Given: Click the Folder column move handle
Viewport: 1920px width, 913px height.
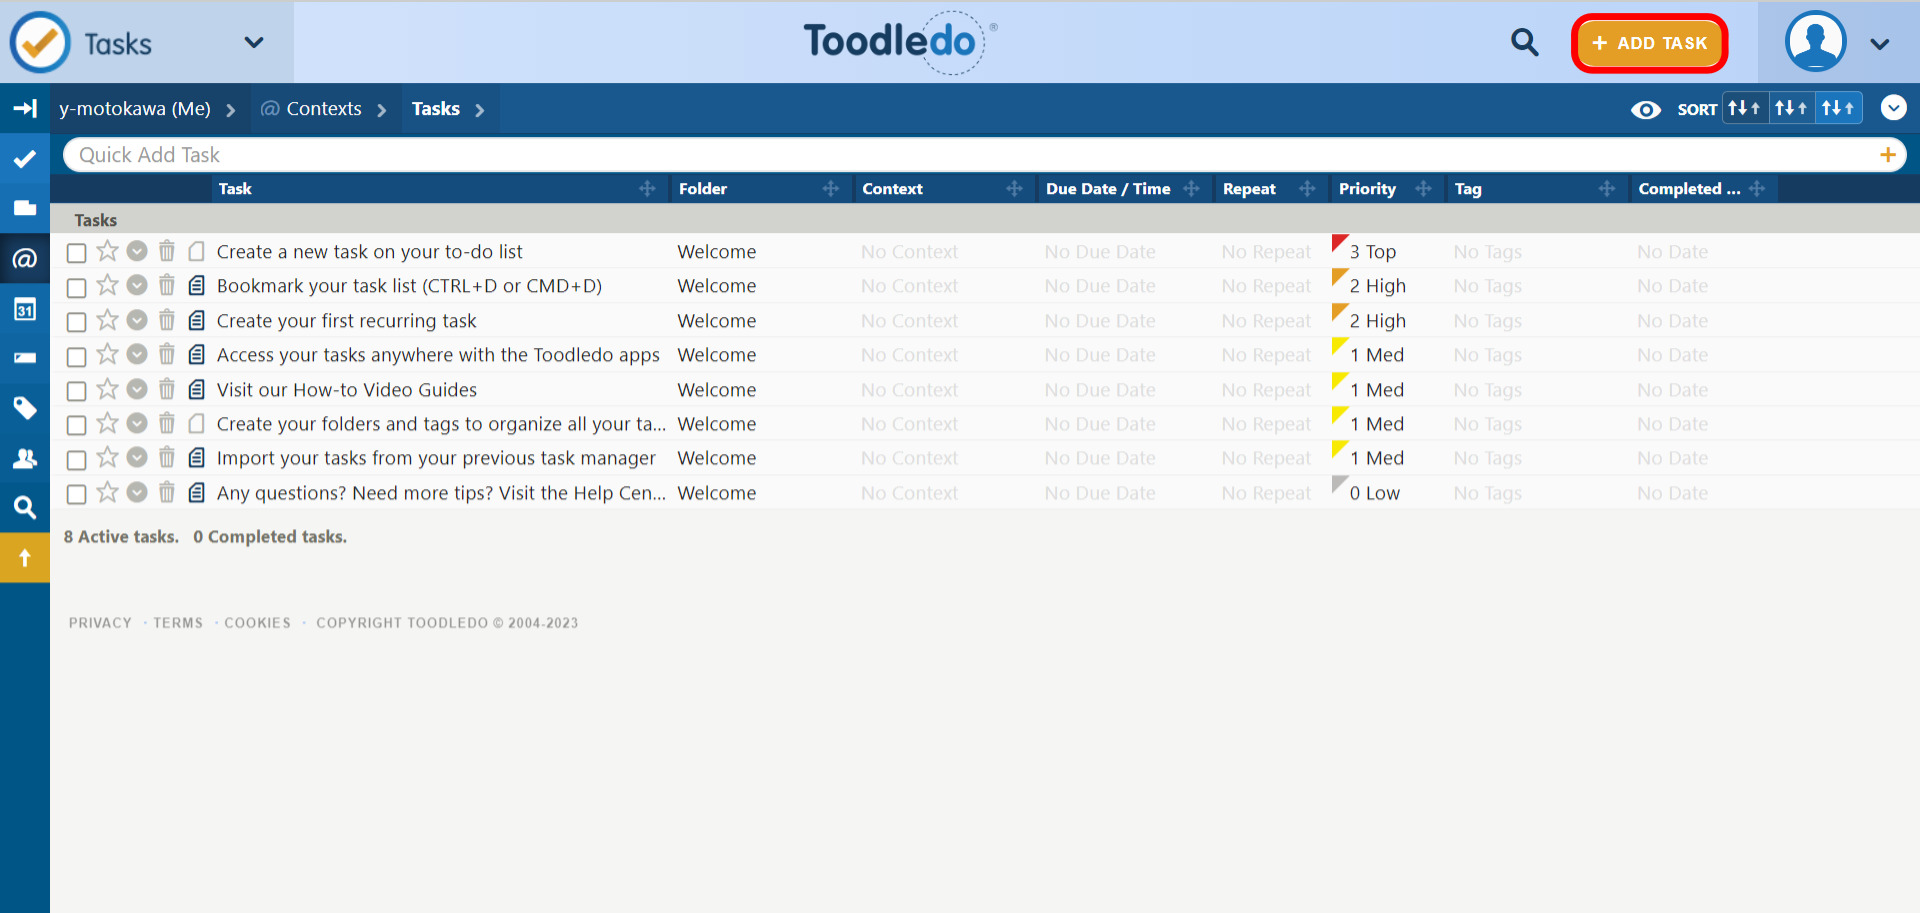Looking at the screenshot, I should click(831, 189).
